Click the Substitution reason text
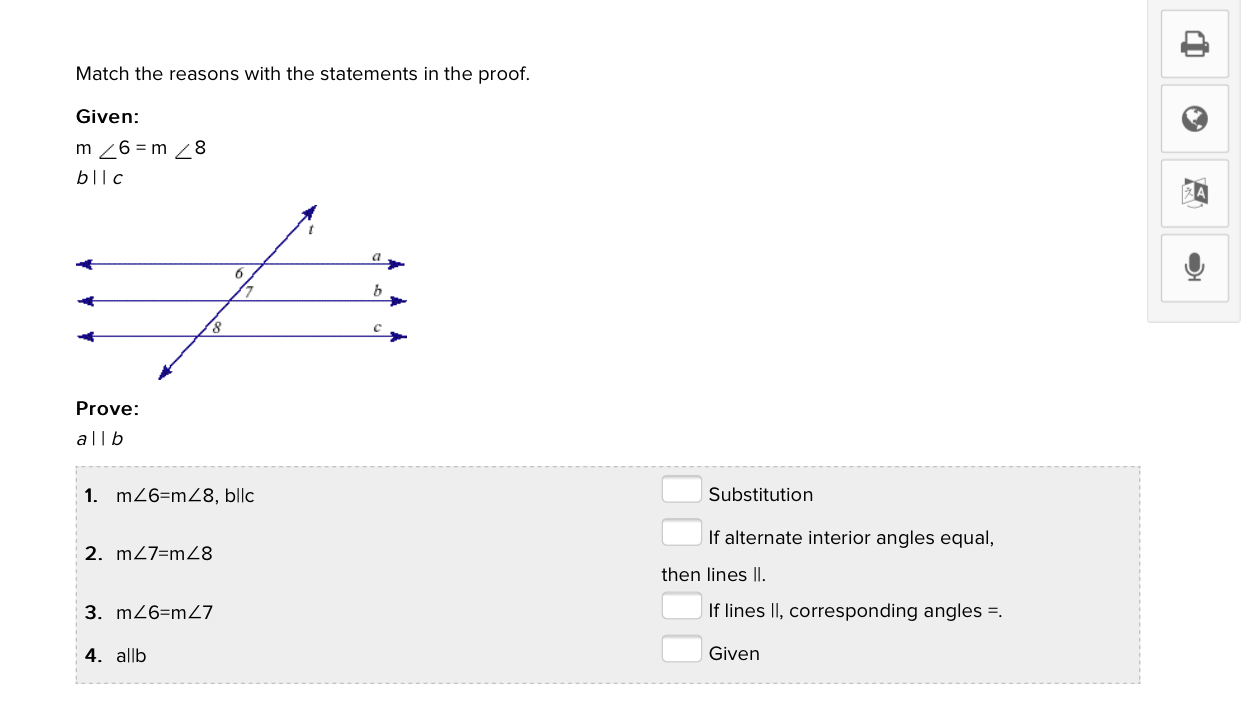The image size is (1242, 727). click(x=761, y=494)
